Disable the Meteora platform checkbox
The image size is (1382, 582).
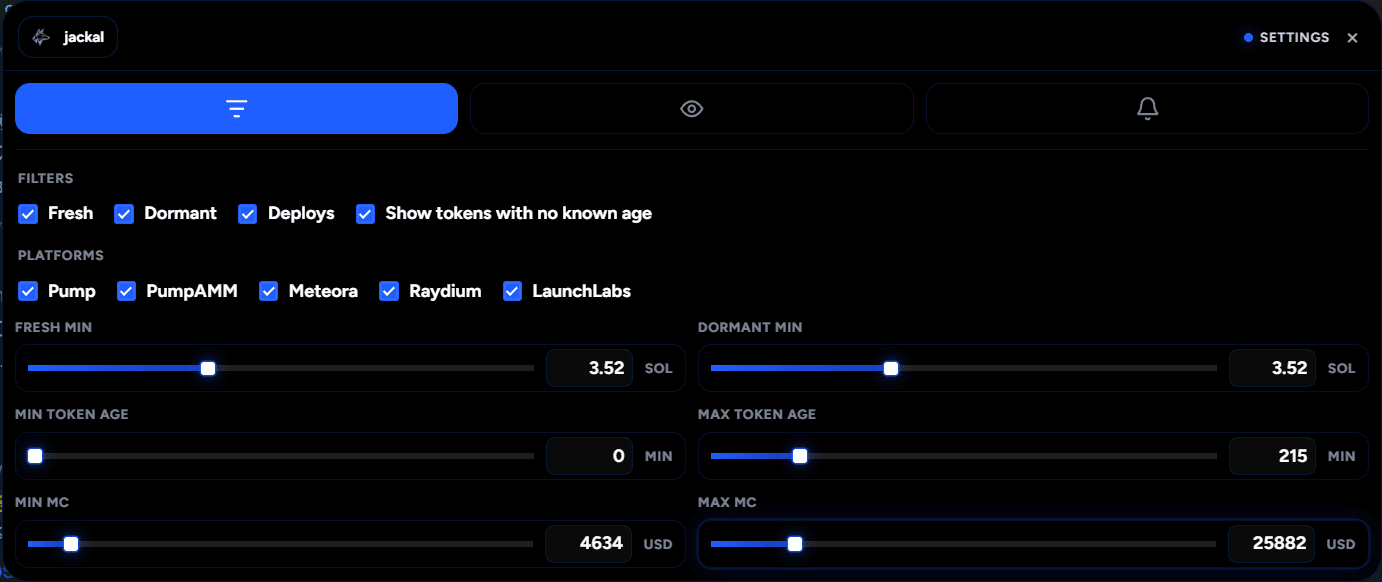click(x=268, y=291)
